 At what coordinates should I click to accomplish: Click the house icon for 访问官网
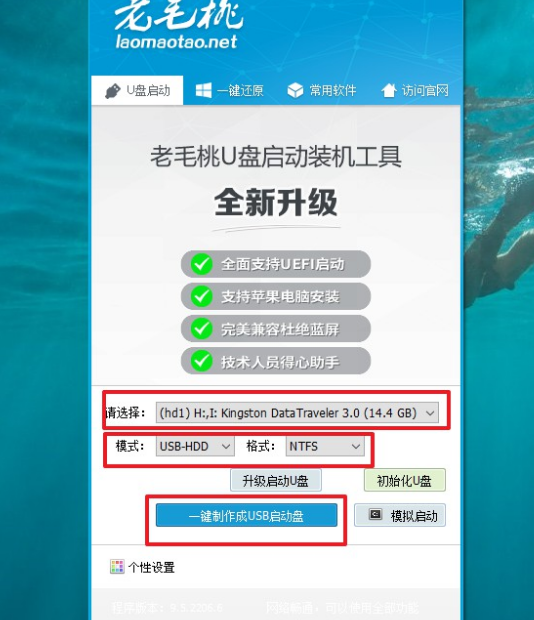pyautogui.click(x=389, y=90)
